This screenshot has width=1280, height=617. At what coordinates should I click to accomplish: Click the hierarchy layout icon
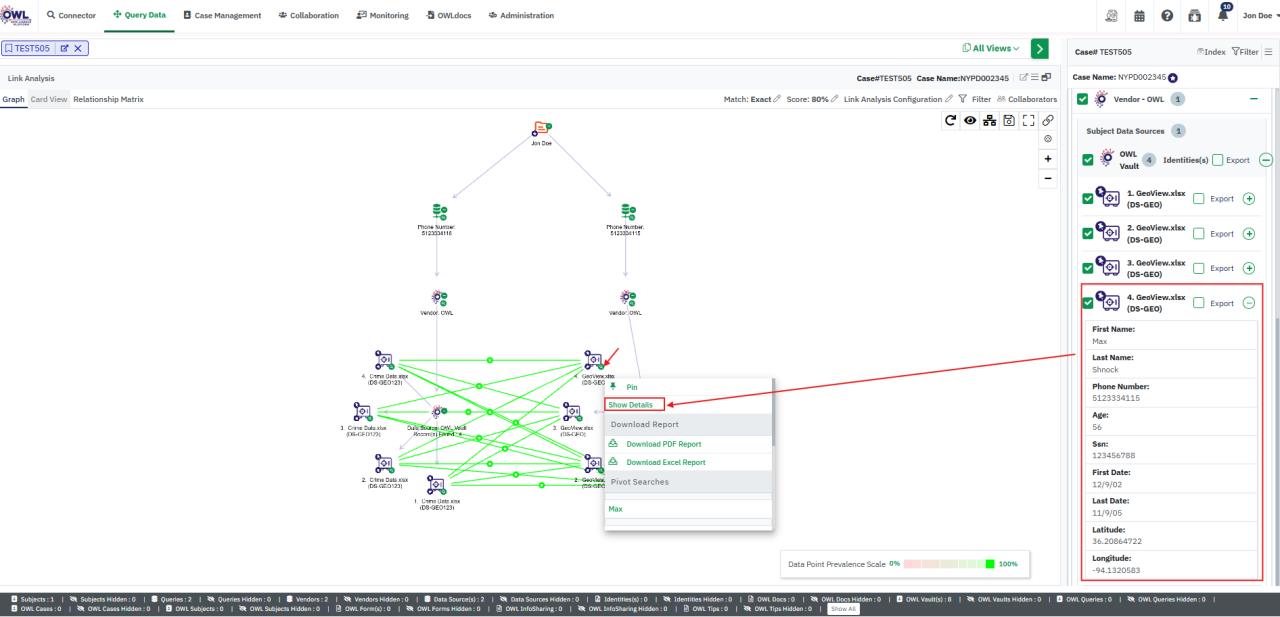point(988,120)
